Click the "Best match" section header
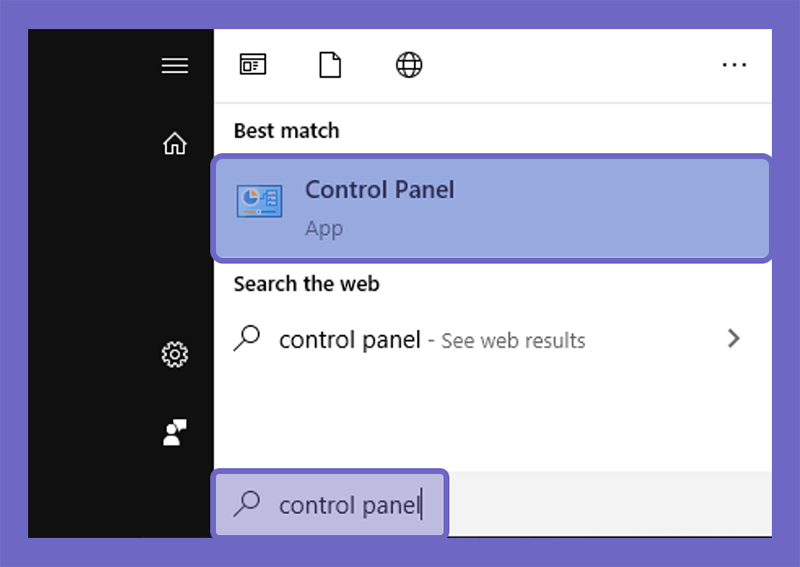The image size is (800, 567). click(286, 131)
